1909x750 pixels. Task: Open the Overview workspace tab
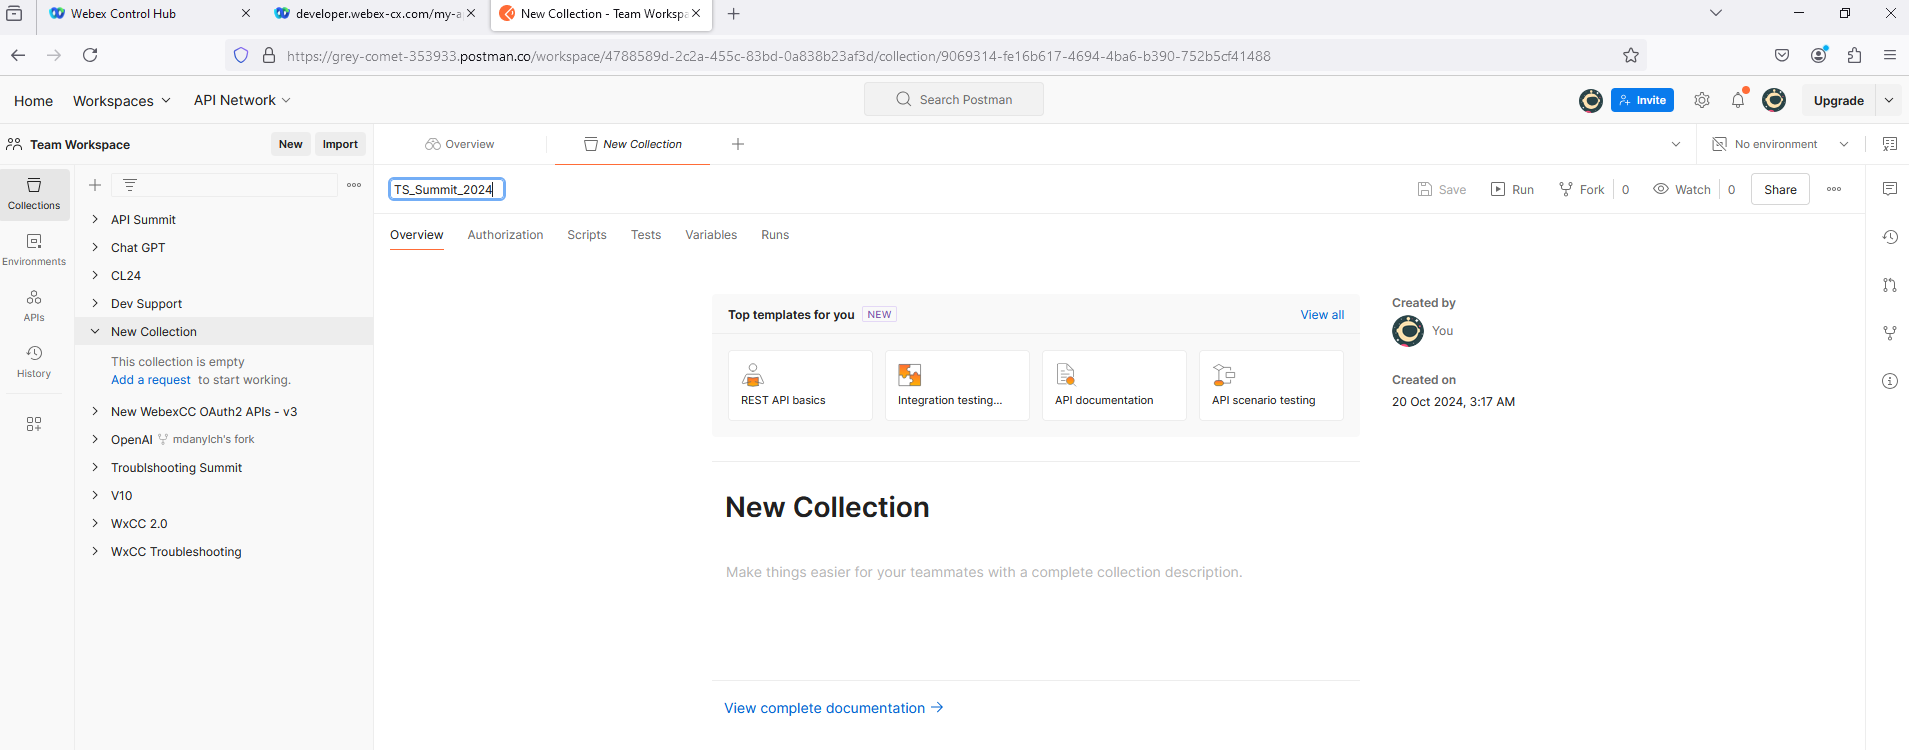click(460, 144)
